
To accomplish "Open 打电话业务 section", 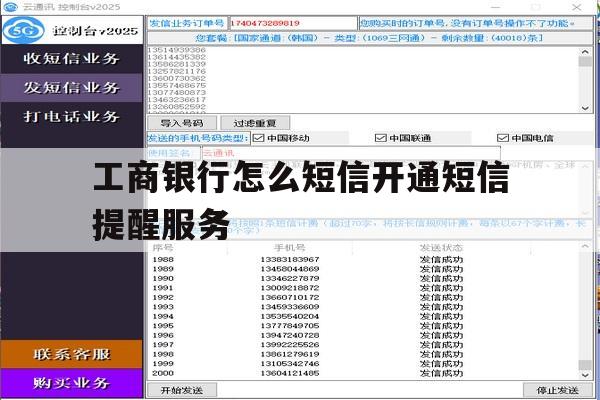I will pos(72,116).
